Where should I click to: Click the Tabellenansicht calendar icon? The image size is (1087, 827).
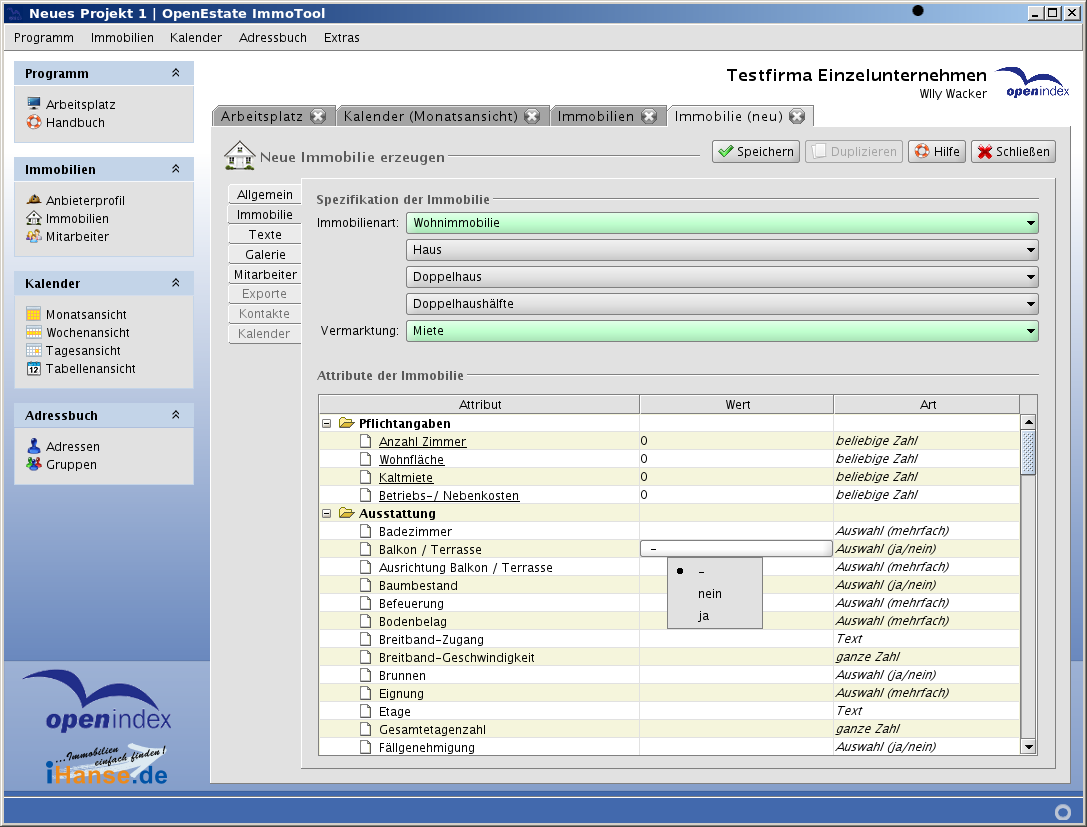(34, 369)
